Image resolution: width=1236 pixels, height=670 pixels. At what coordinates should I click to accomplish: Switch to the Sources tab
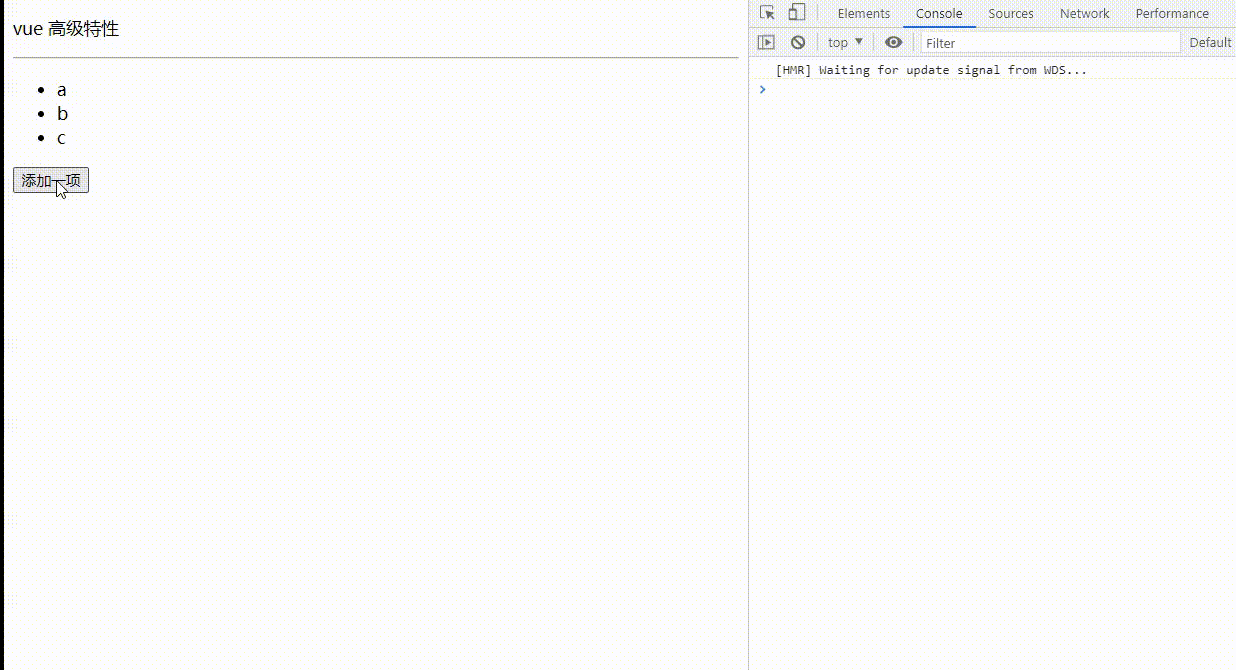(1011, 13)
